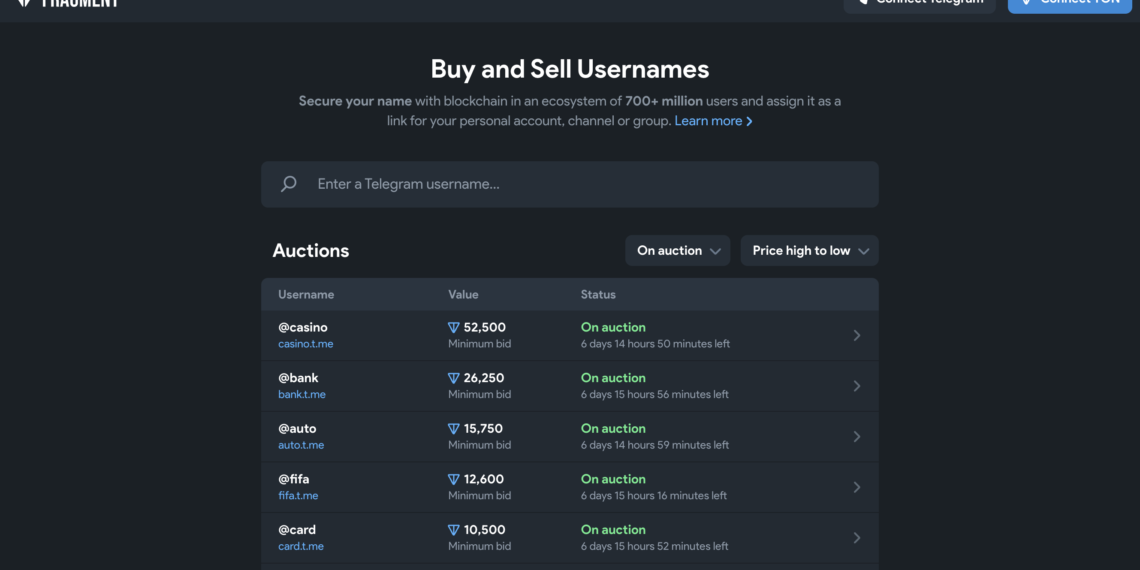1140x570 pixels.
Task: Click '6 days 15 hours 56 minutes left'
Action: (654, 395)
